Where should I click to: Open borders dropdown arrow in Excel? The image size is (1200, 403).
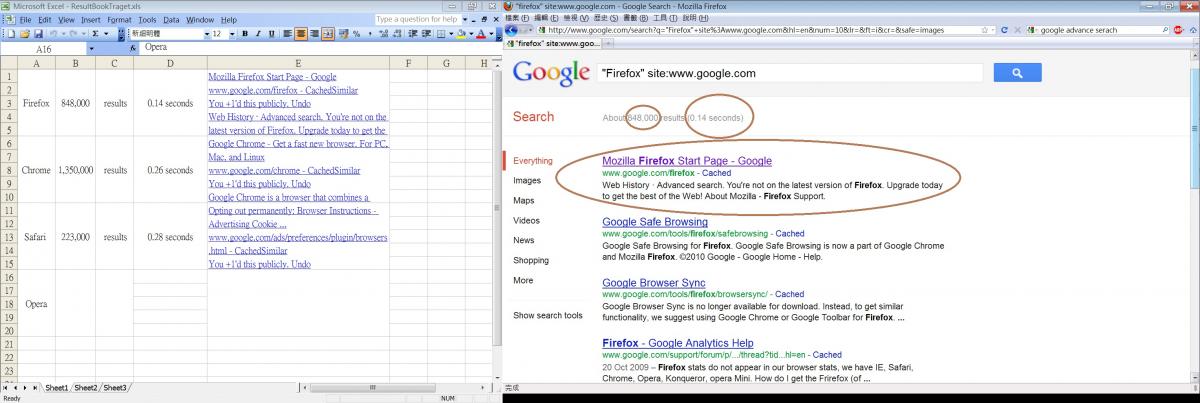click(451, 34)
